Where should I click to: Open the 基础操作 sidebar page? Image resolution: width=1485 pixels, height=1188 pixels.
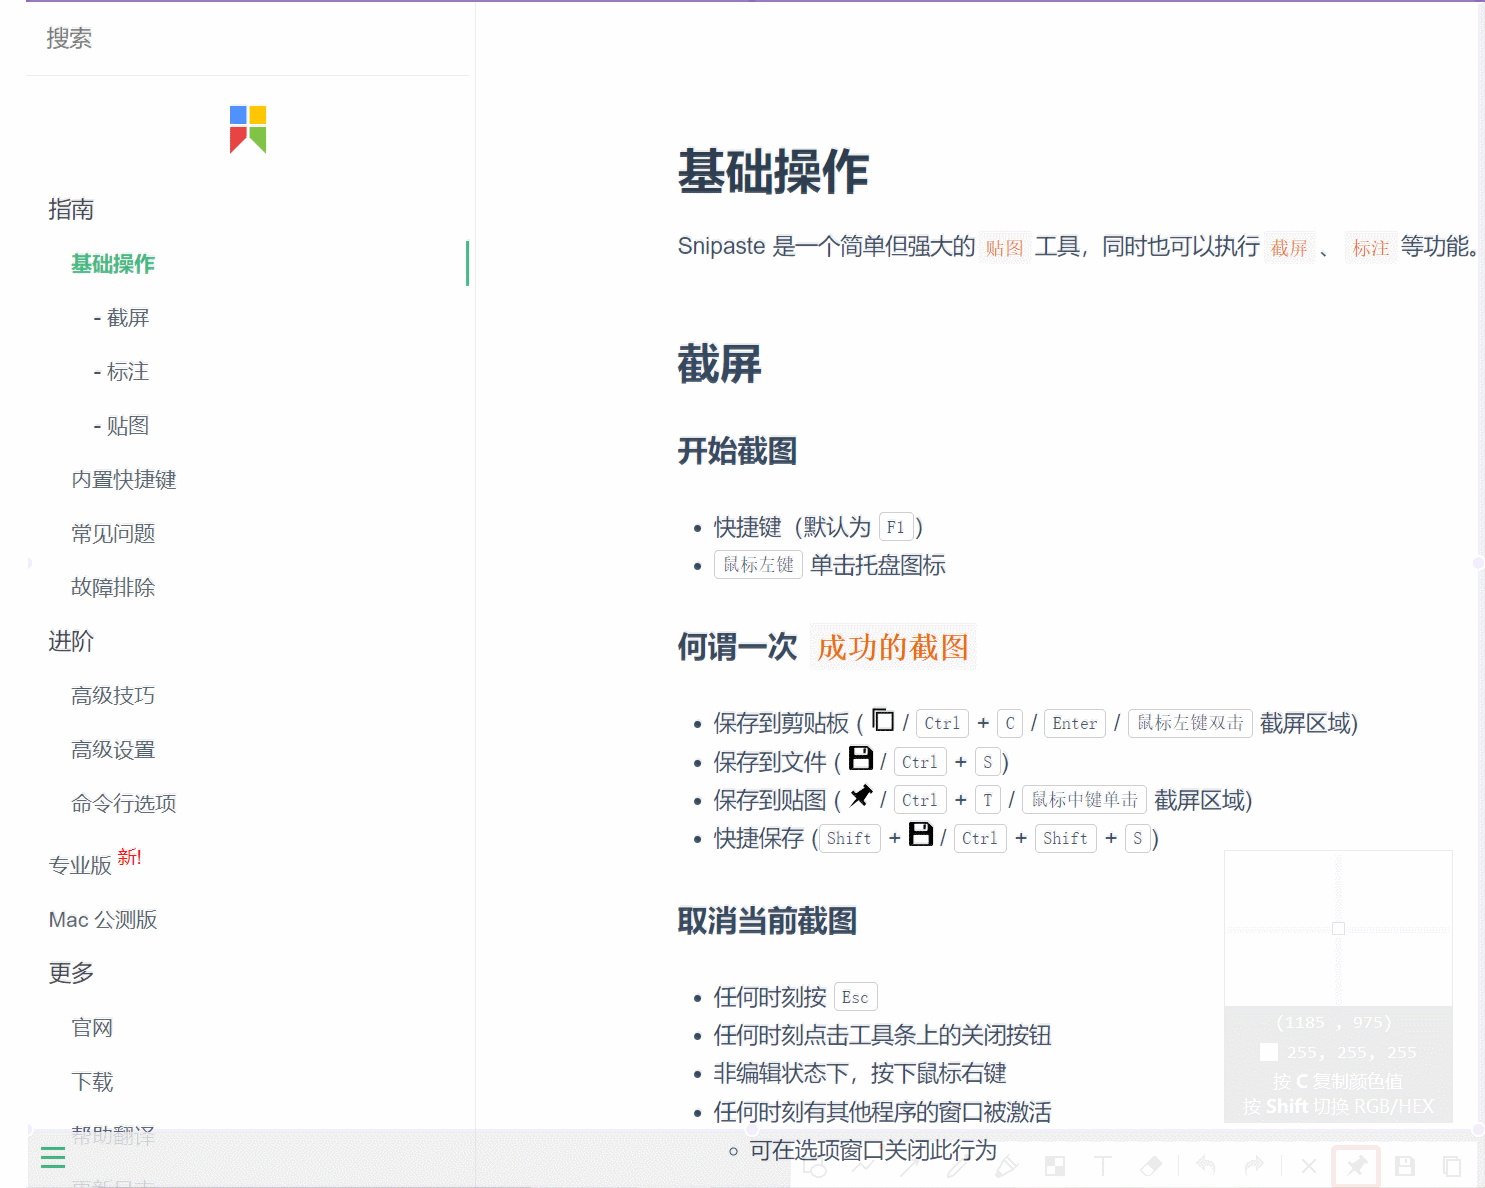(x=113, y=264)
